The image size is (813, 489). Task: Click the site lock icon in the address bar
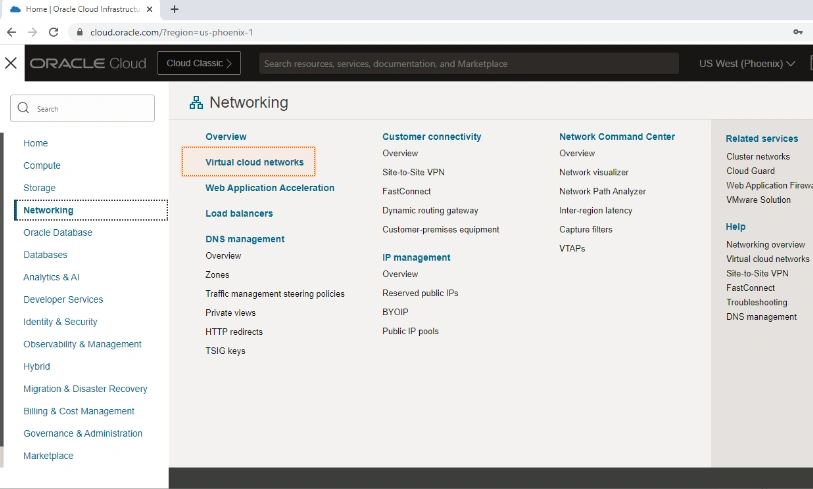pos(79,32)
